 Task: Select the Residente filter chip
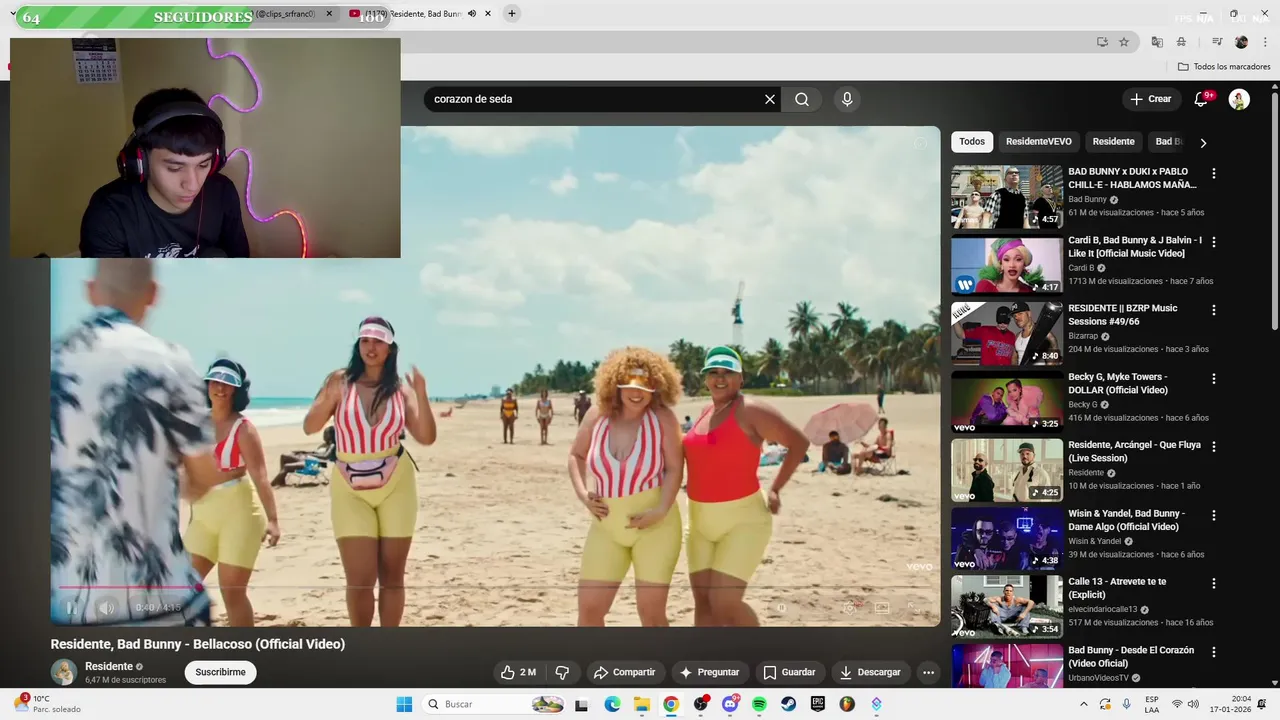tap(1113, 142)
